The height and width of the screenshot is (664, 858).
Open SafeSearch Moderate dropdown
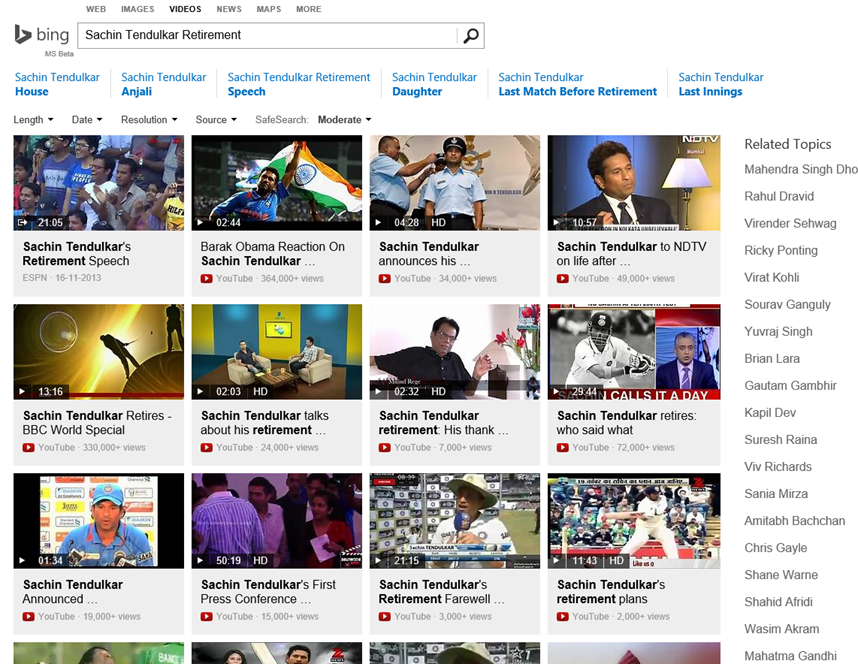coord(345,120)
